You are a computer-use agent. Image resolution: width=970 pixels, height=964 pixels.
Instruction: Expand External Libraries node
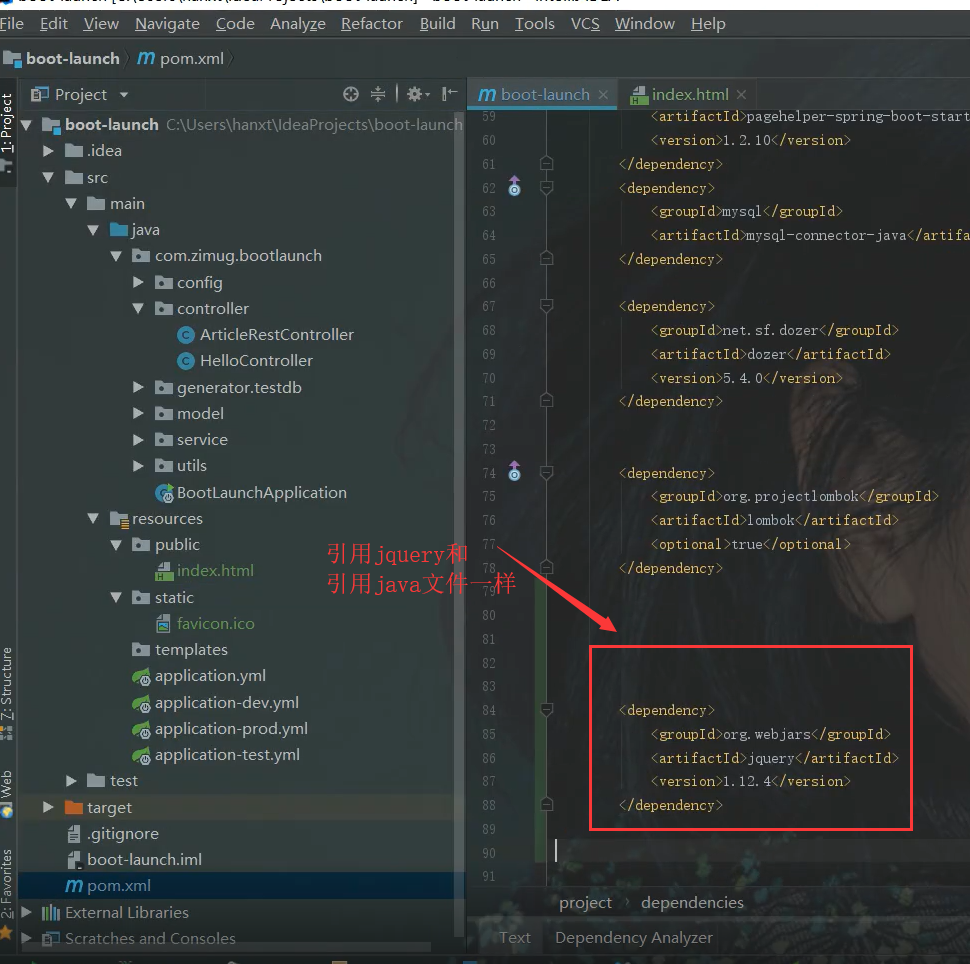[26, 912]
